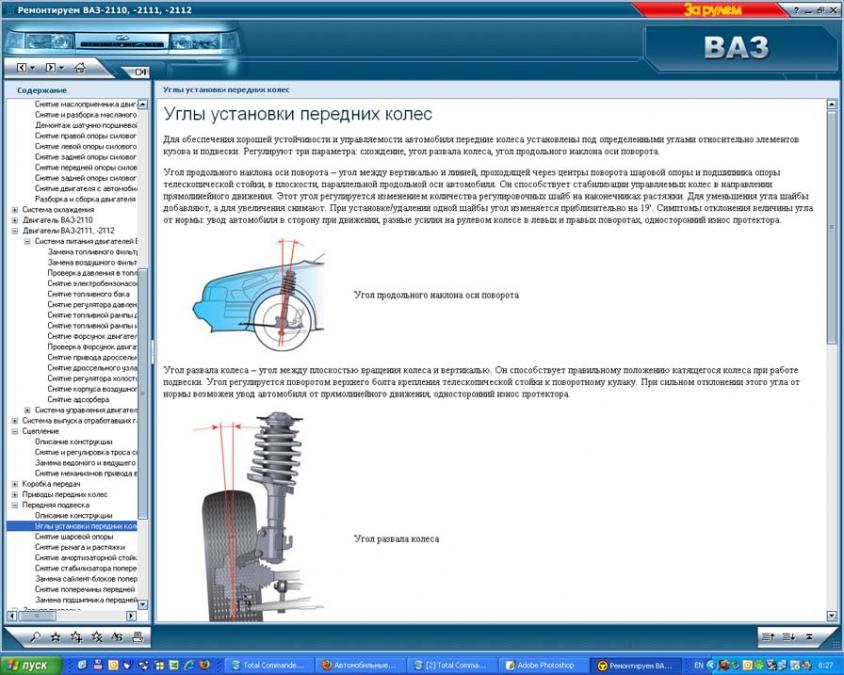Click the title bar help question mark button
844x675 pixels.
pos(796,10)
